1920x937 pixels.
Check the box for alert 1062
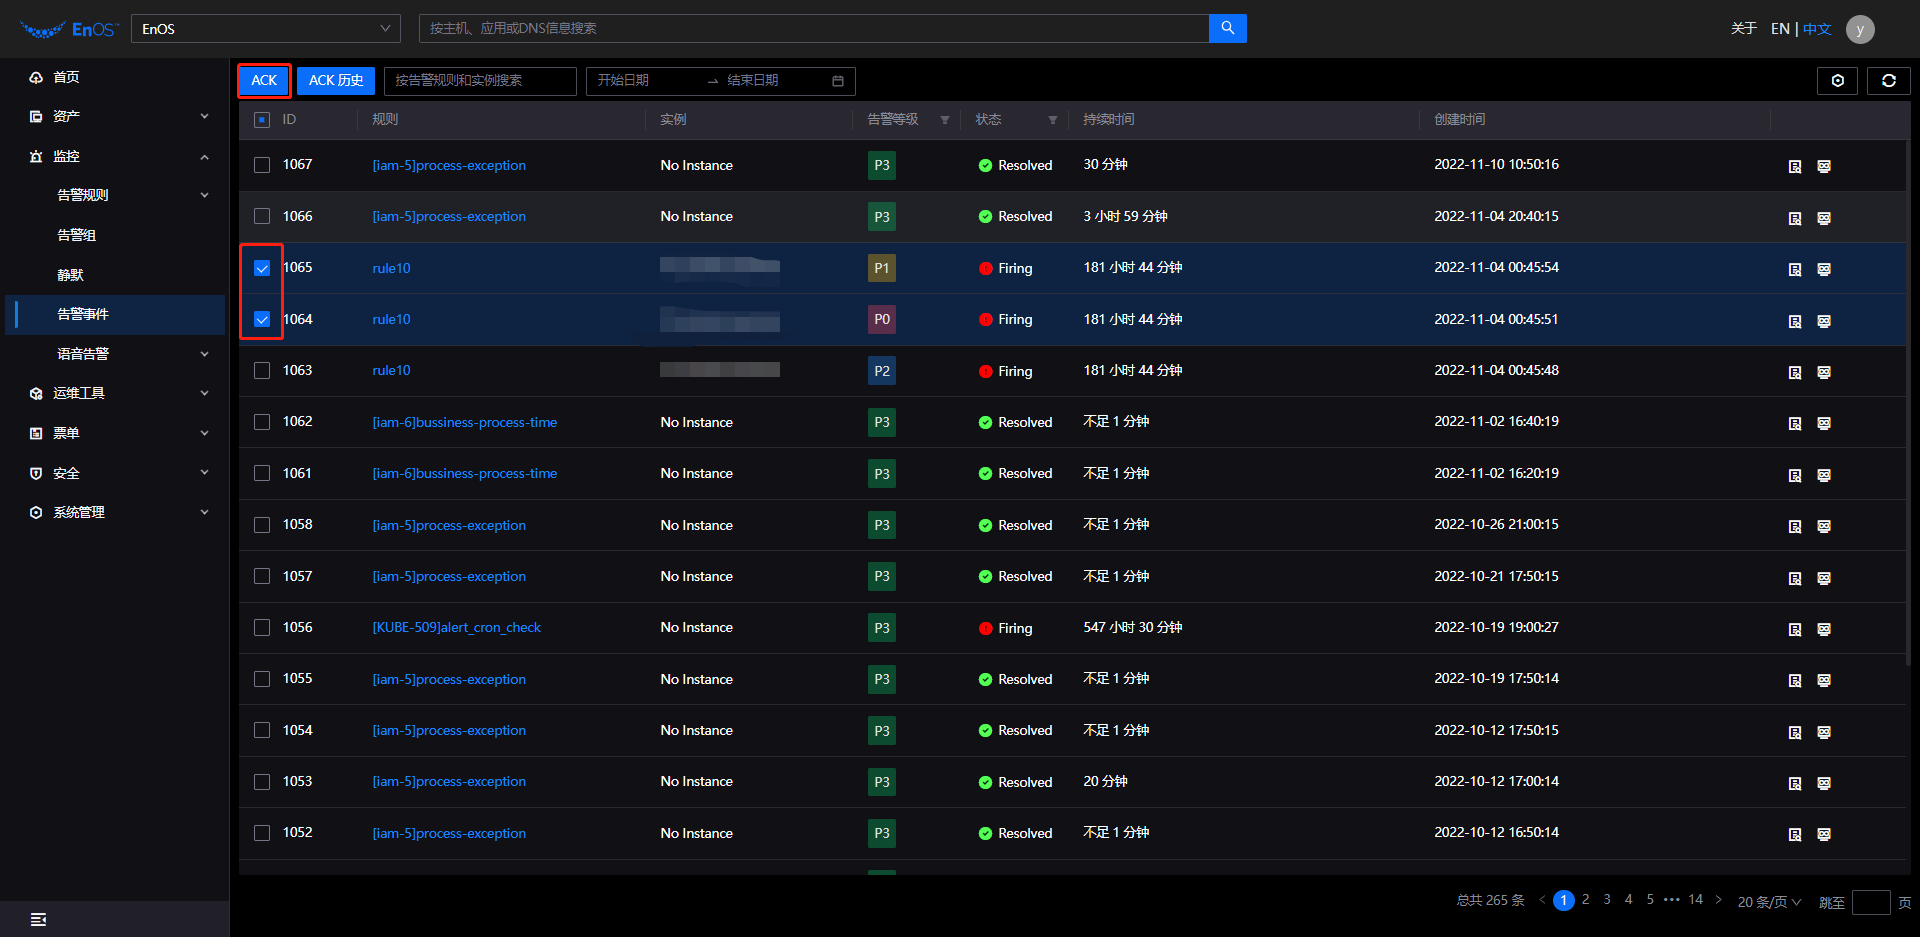click(x=262, y=422)
